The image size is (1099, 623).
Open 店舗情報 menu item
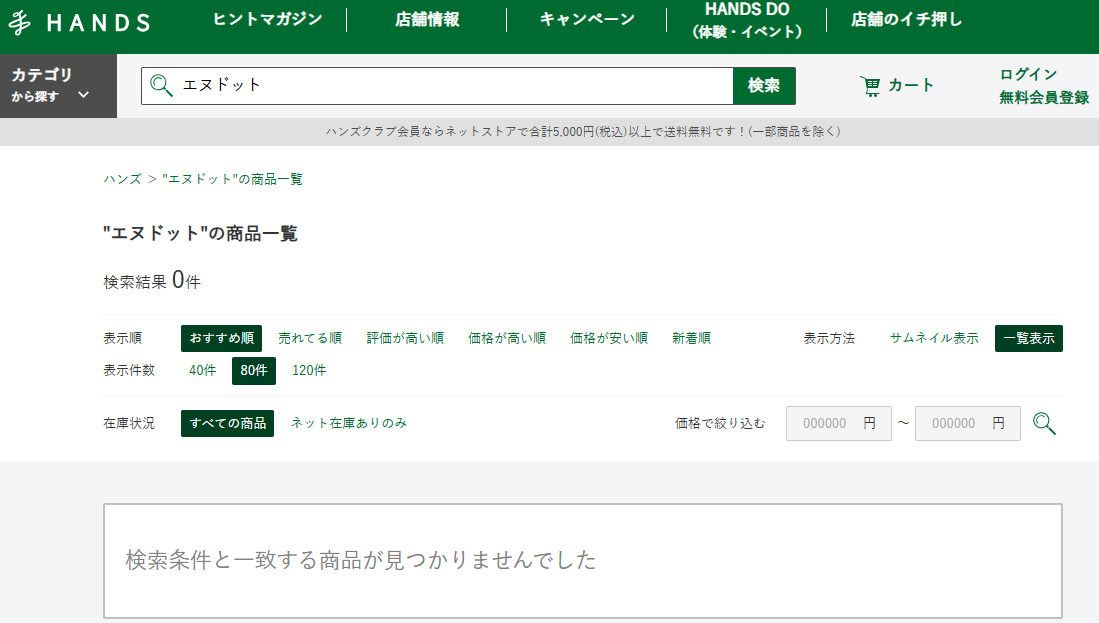tap(427, 20)
